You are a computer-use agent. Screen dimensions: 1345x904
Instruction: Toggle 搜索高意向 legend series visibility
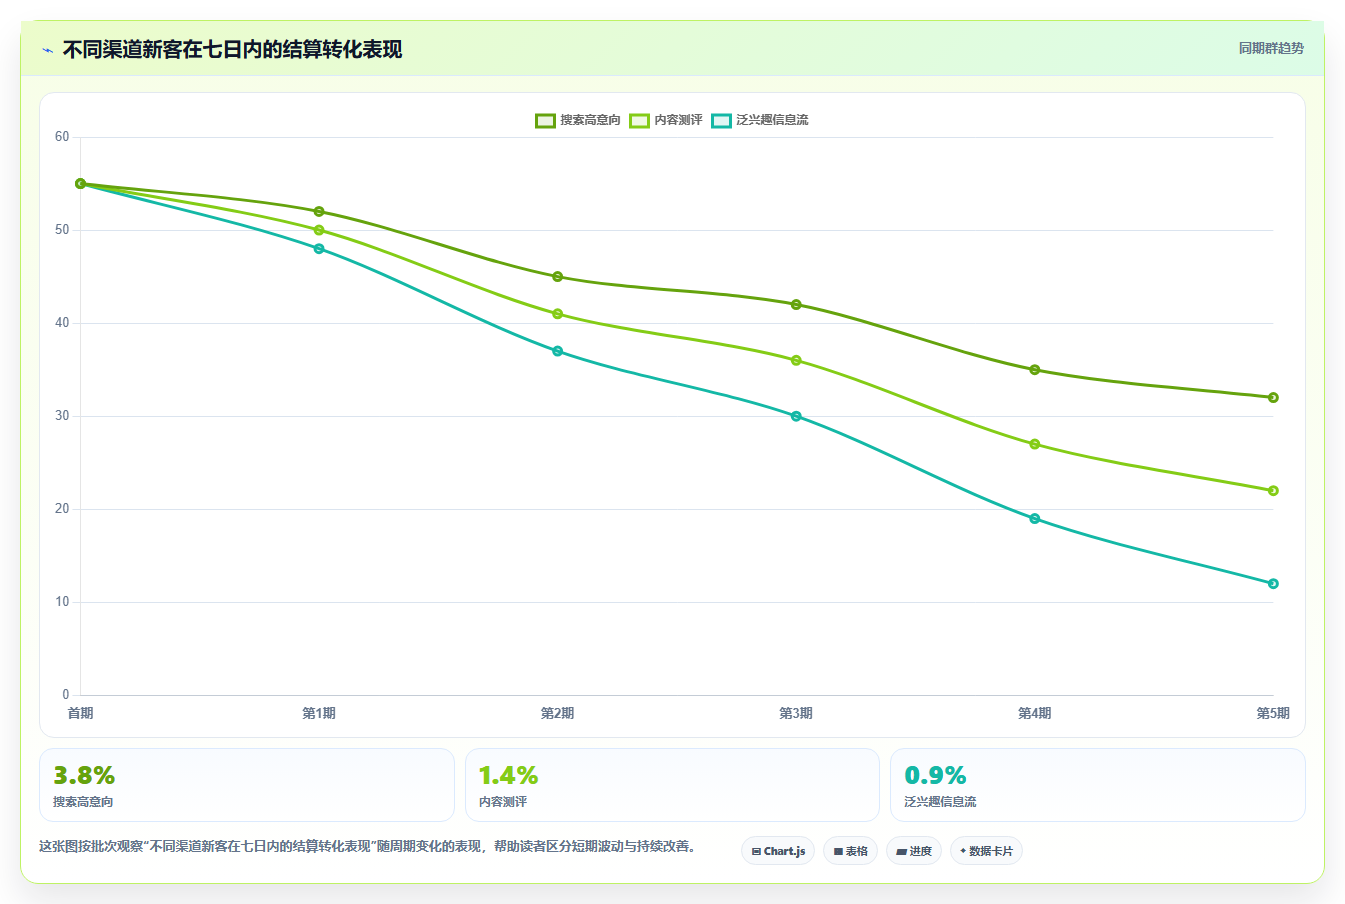pos(578,120)
